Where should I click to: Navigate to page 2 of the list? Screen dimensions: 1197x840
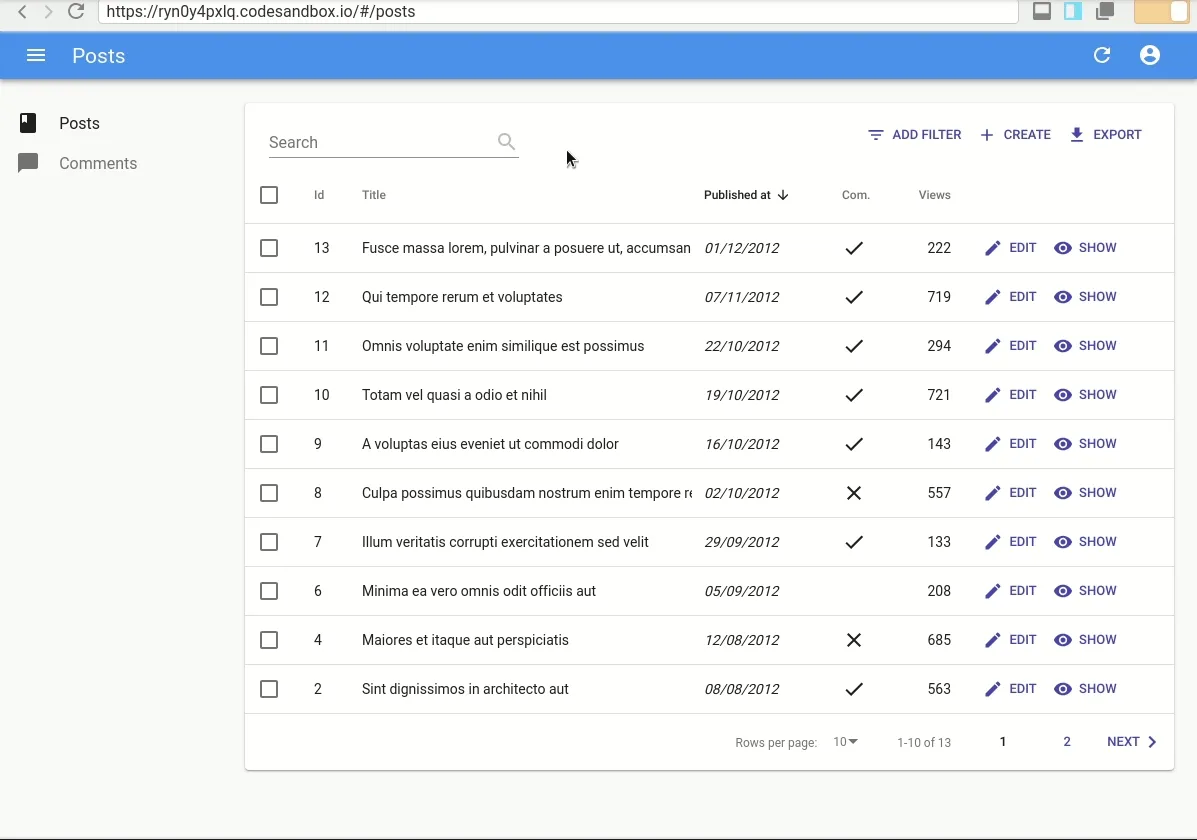1066,741
